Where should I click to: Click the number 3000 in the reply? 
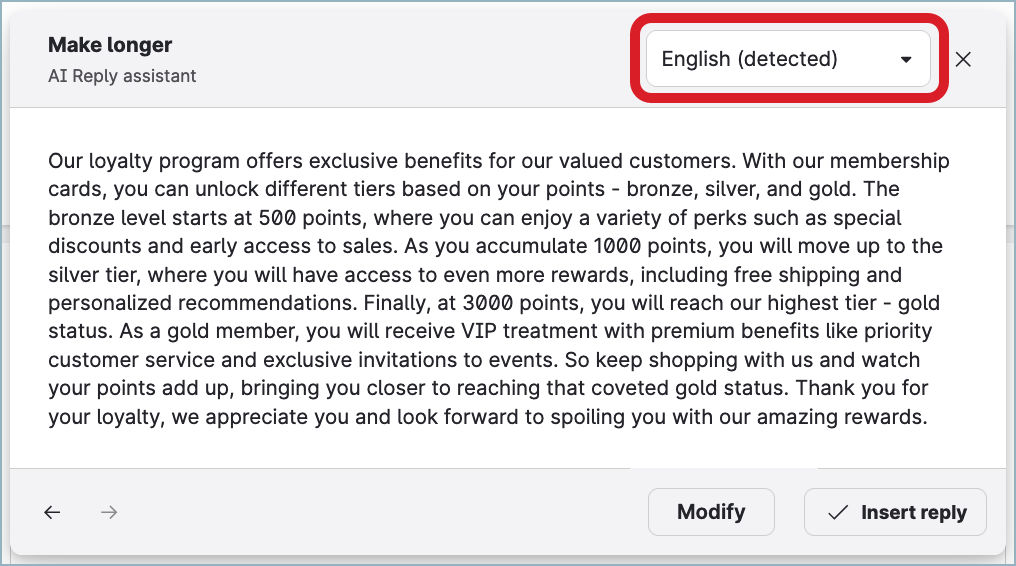coord(489,303)
